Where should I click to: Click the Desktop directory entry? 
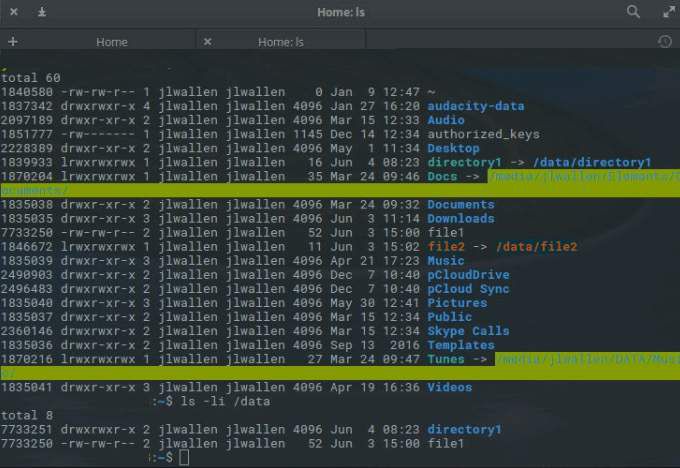click(453, 148)
